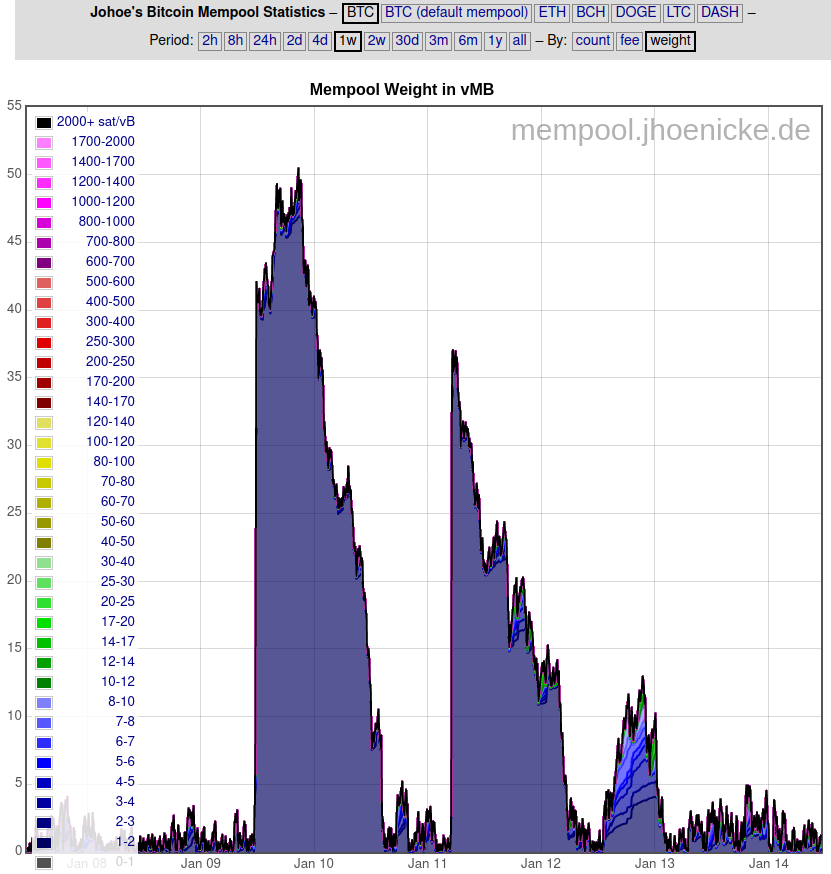Select the DOGE chain button

point(635,13)
